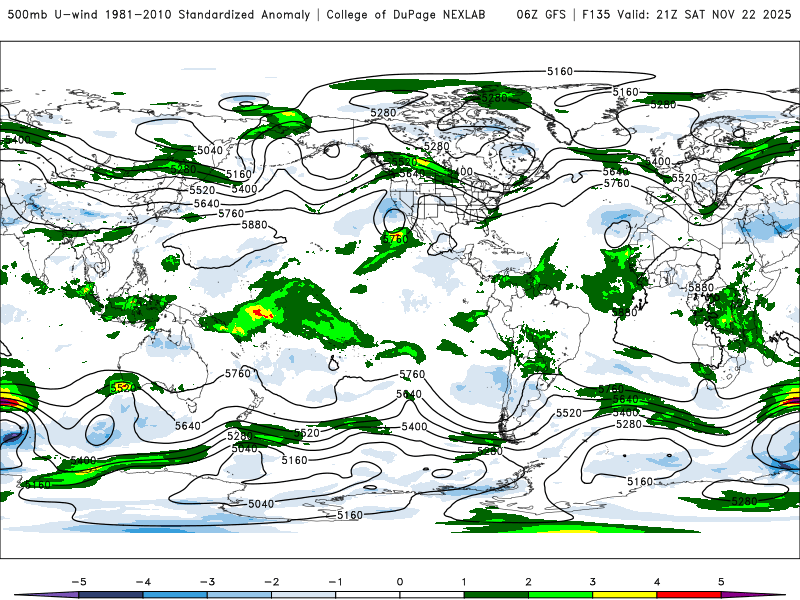800x600 pixels.
Task: Click the positive '2' colorbar label
Action: (x=529, y=582)
